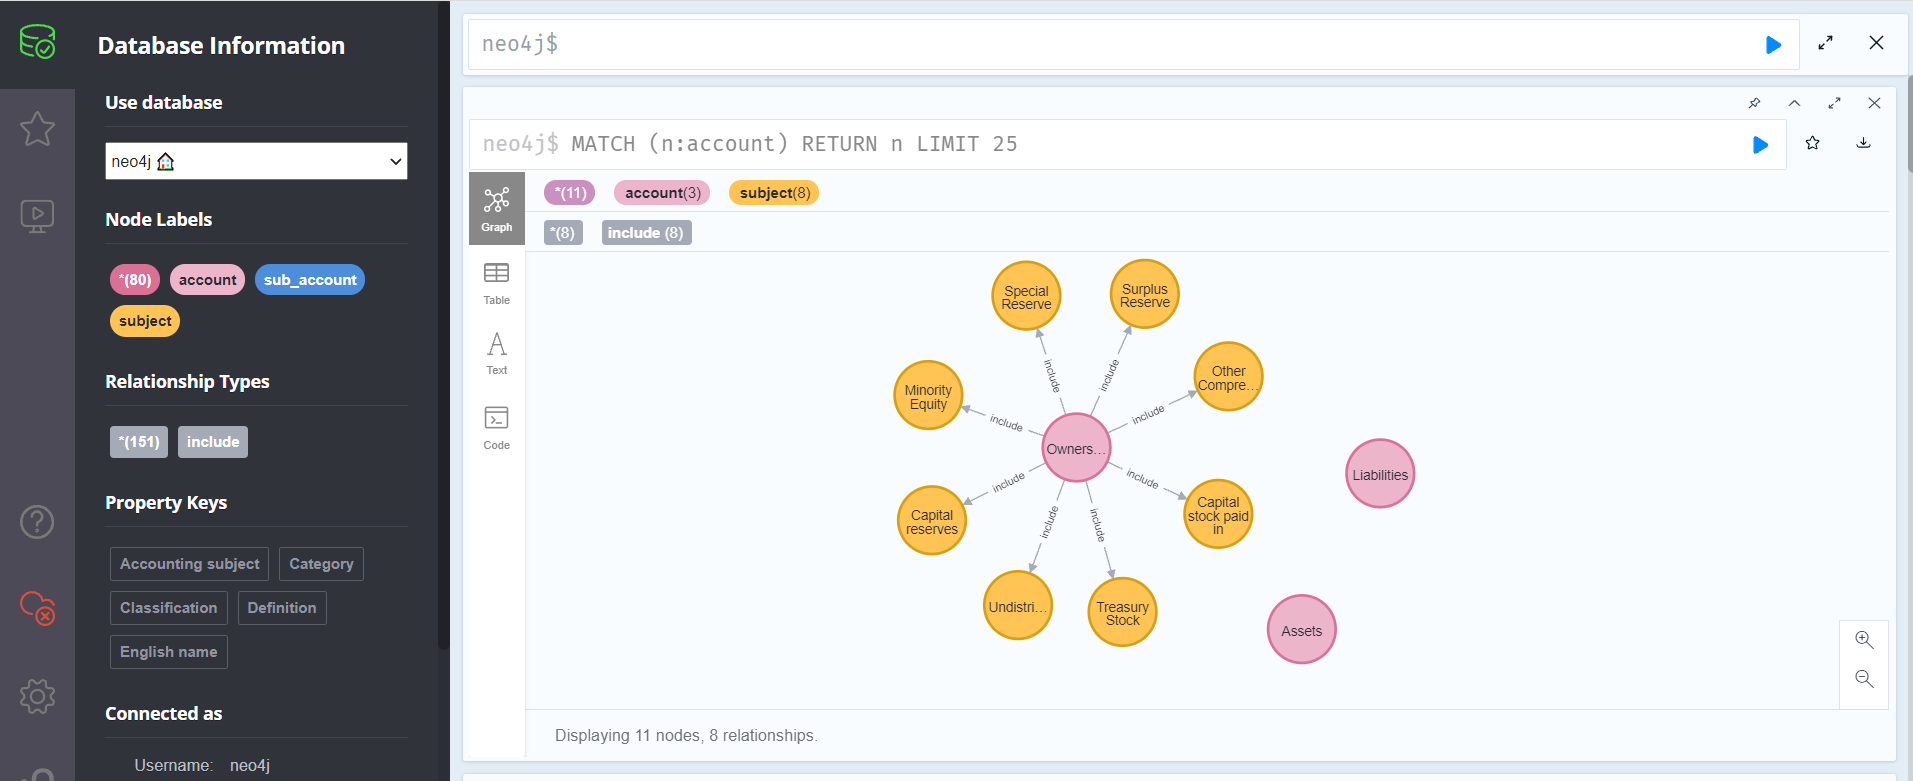Collapse the result frame with chevron
The image size is (1913, 781).
(x=1794, y=103)
